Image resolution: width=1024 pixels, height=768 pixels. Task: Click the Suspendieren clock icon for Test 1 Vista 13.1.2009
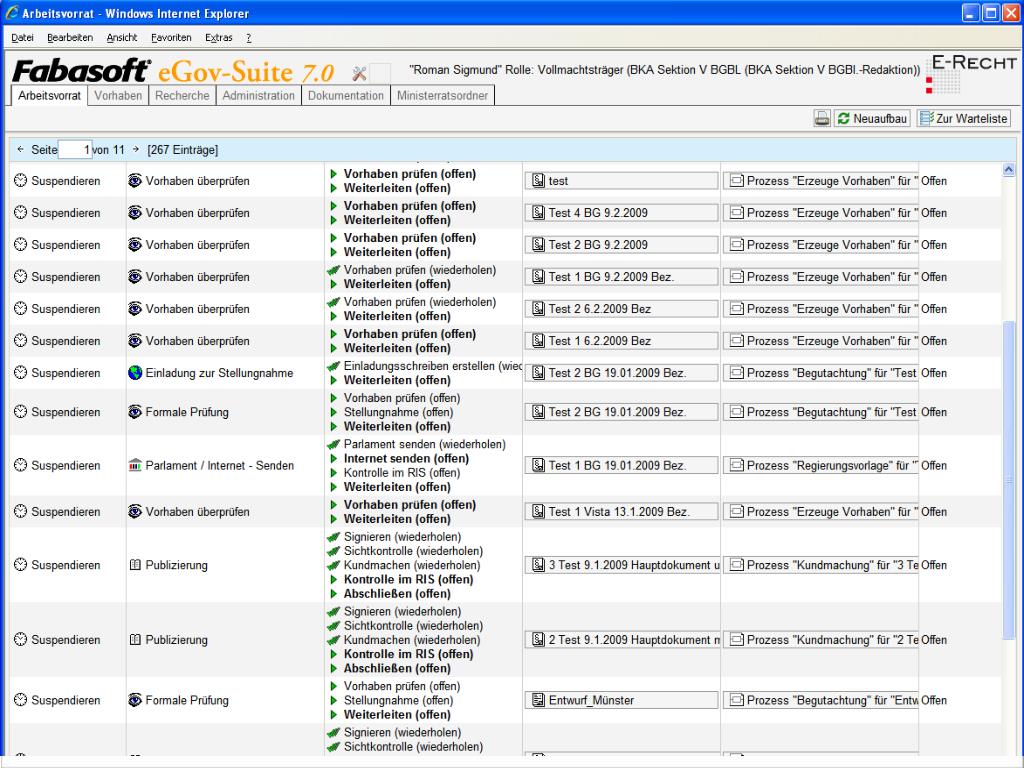20,511
